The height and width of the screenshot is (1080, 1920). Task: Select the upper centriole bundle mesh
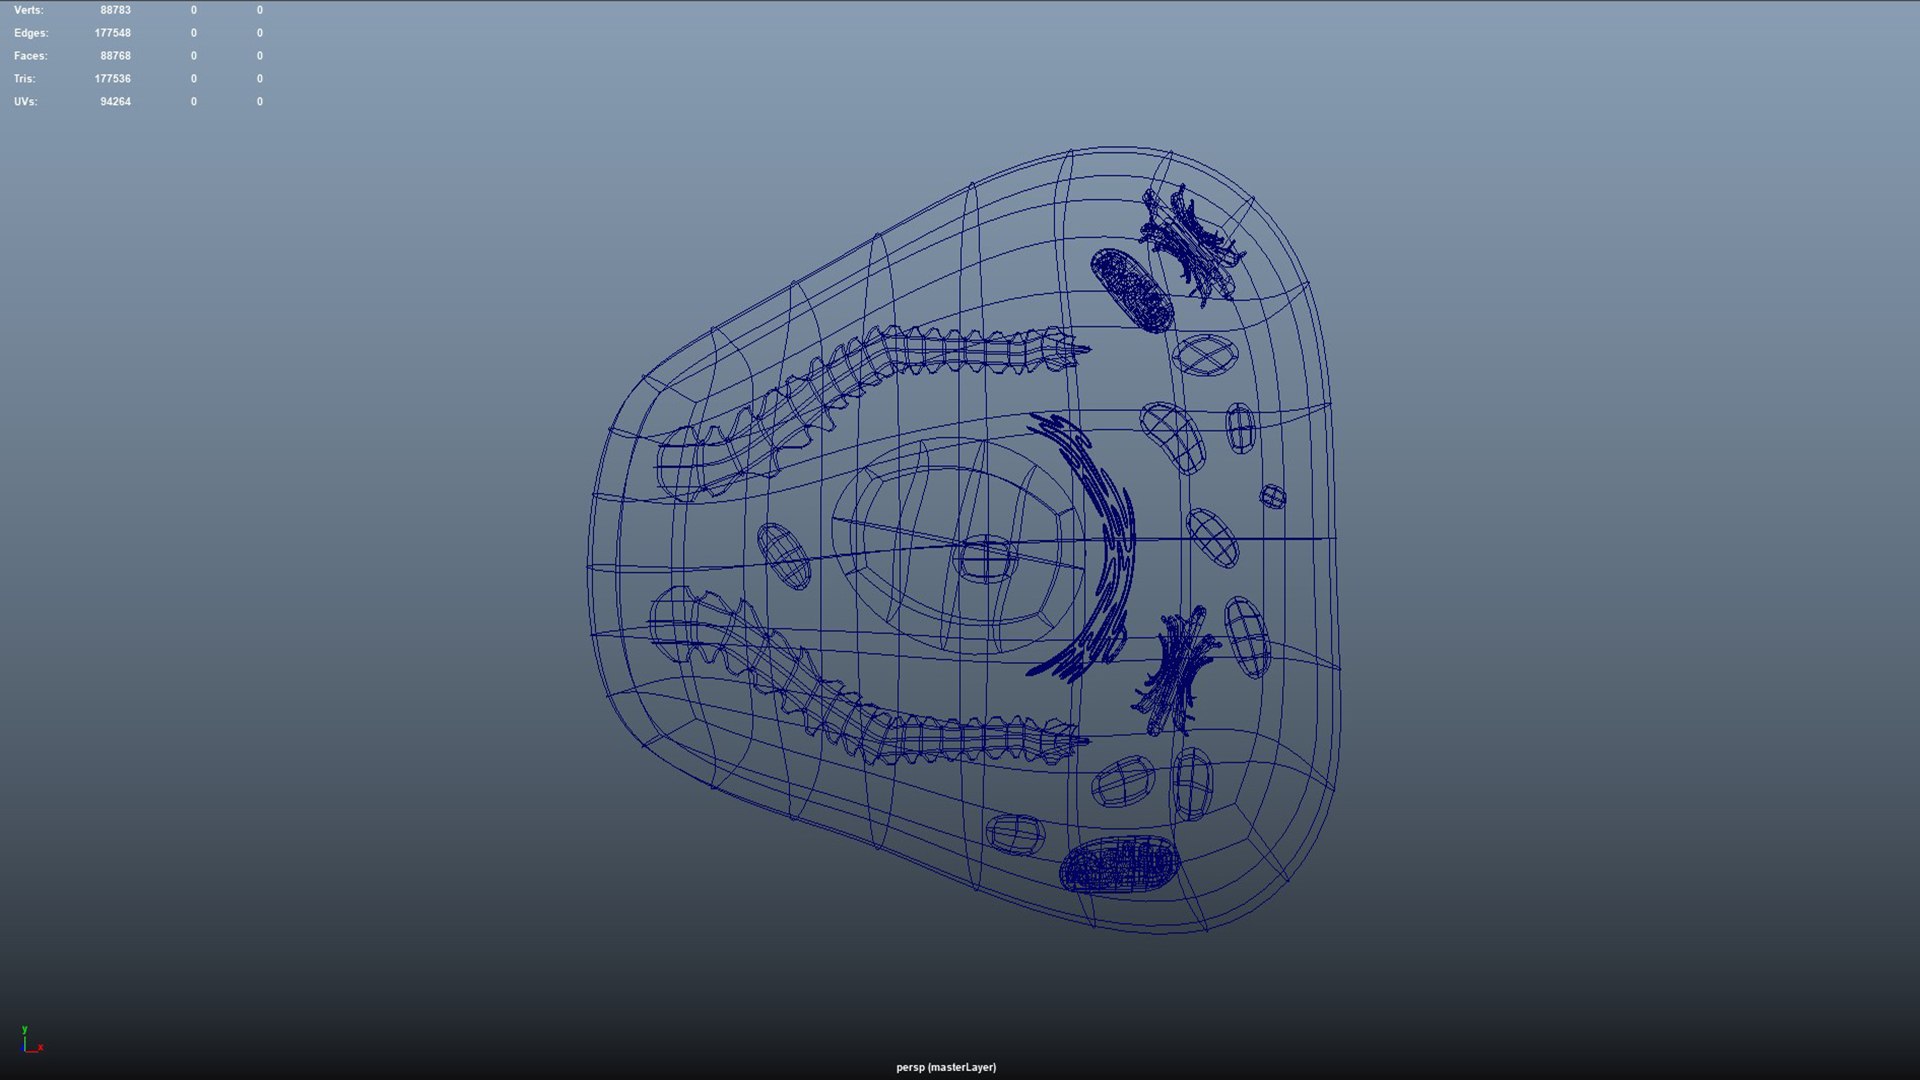(x=1190, y=243)
